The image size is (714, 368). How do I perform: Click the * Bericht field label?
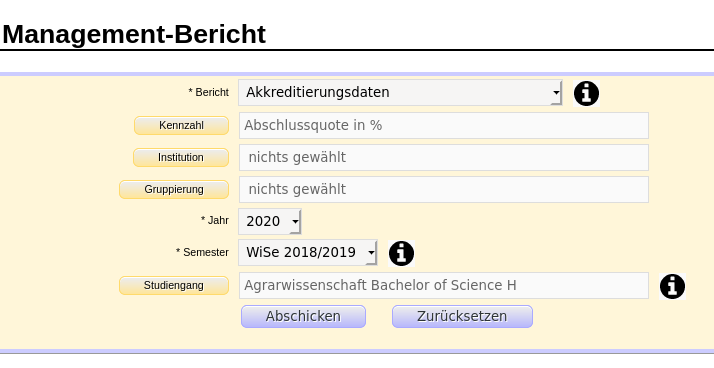click(x=209, y=92)
